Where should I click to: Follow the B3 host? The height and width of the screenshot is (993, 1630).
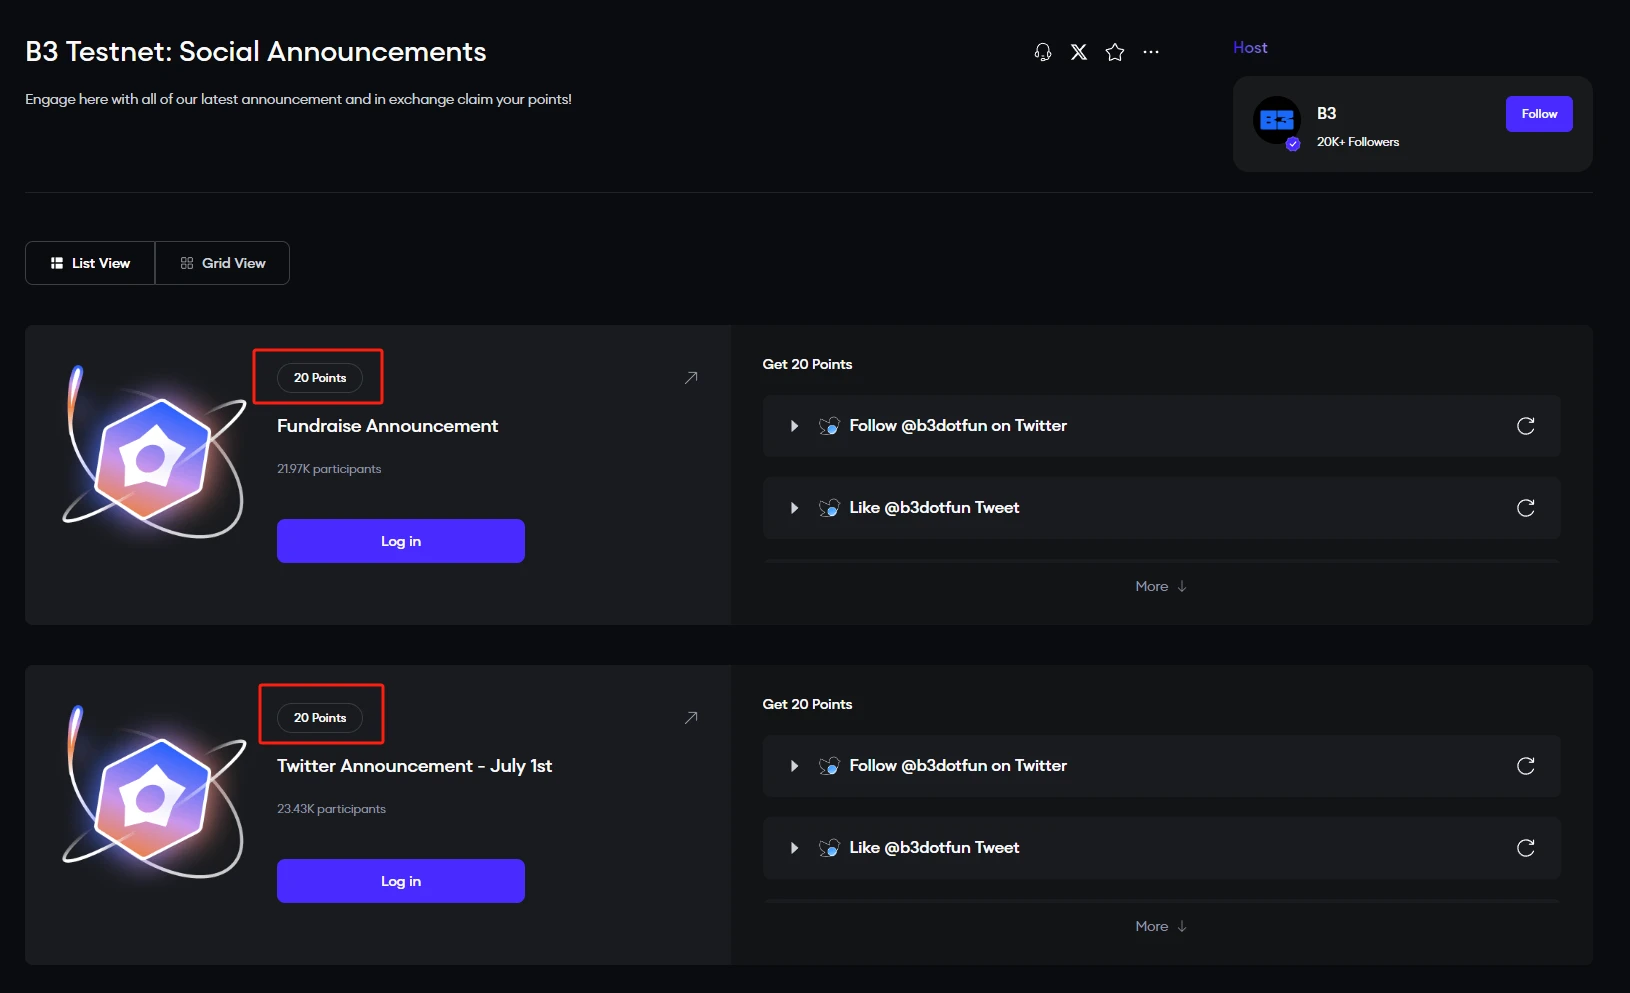click(1538, 114)
